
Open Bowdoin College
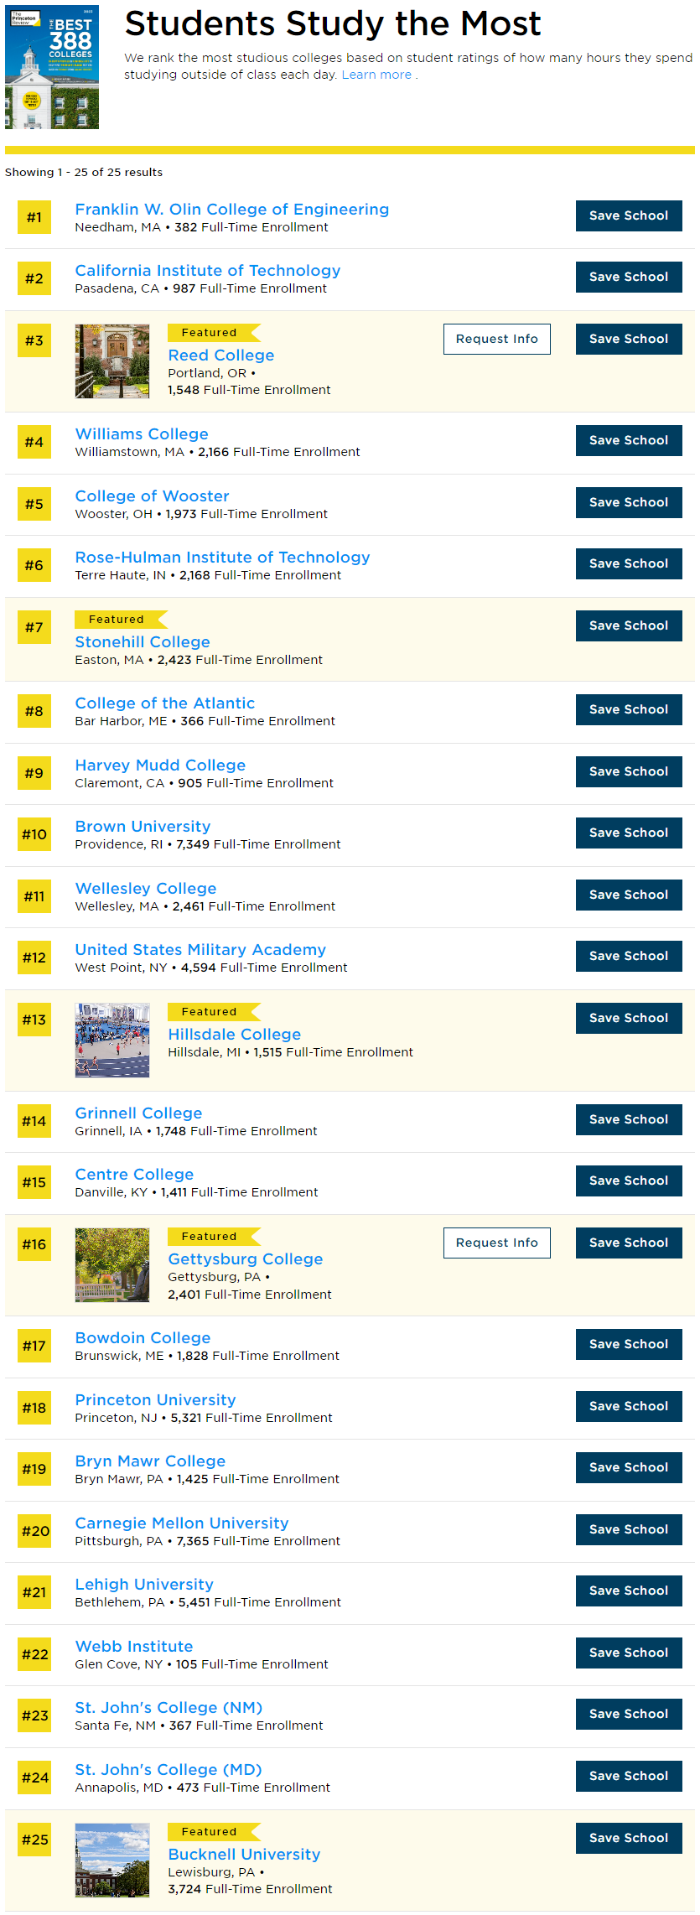coord(143,1338)
